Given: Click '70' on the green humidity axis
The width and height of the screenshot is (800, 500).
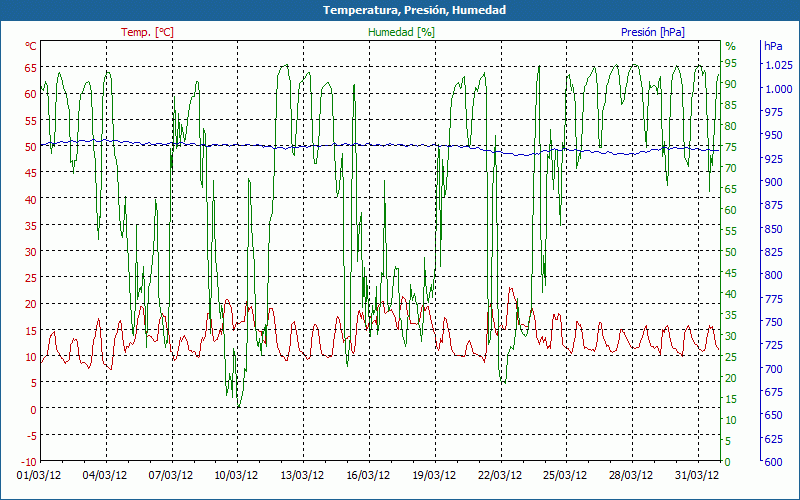Looking at the screenshot, I should click(731, 168).
